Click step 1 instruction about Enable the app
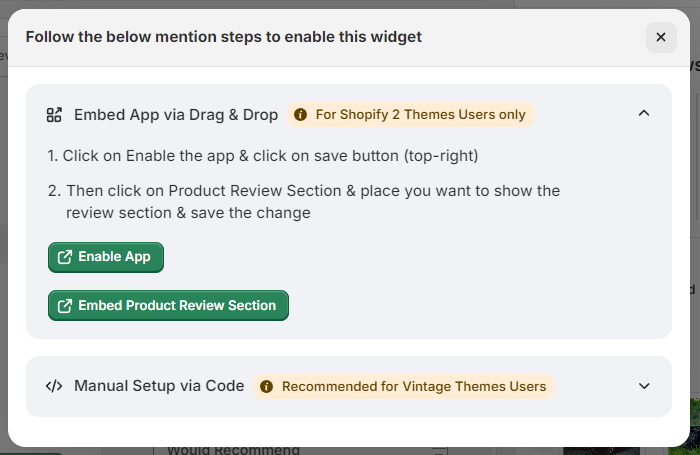Screen dimensions: 700x455 pos(263,156)
